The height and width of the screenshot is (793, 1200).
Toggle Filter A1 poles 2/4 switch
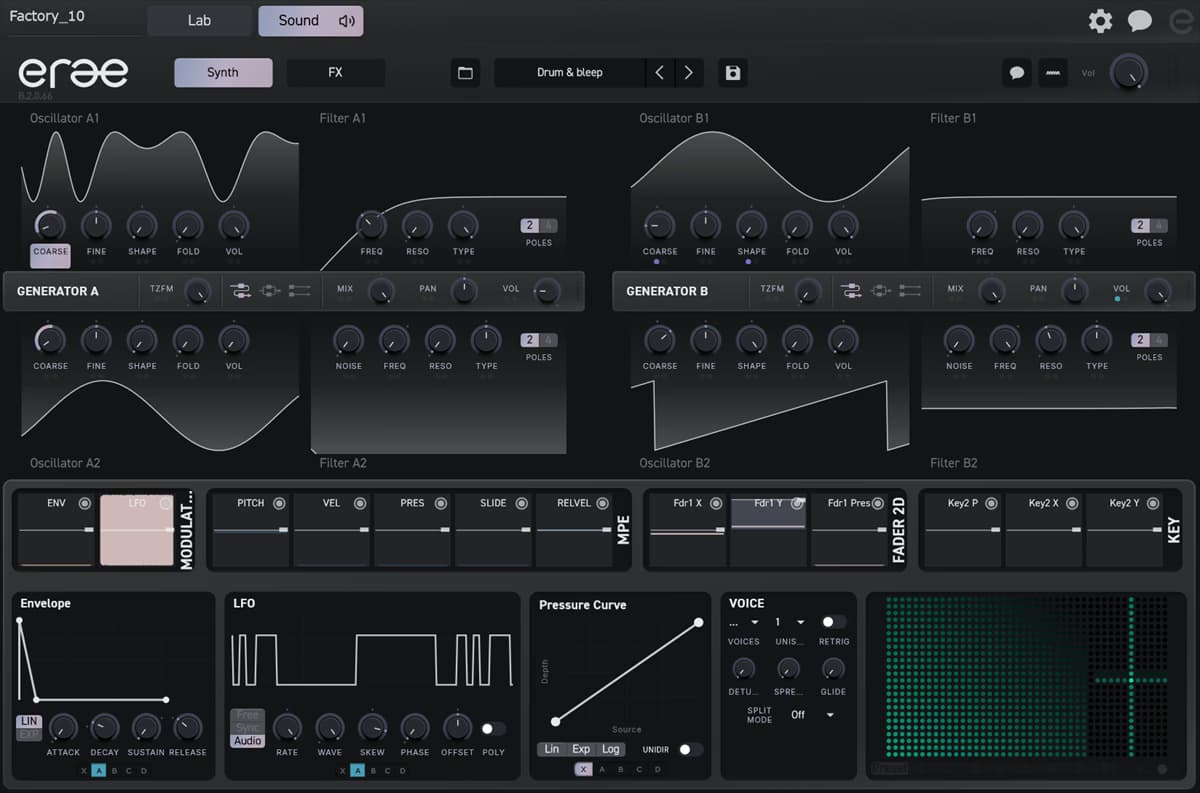pyautogui.click(x=538, y=226)
